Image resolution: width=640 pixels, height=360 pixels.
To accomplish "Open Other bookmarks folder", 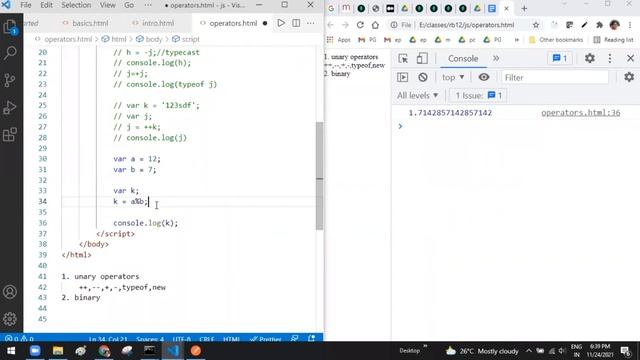I will point(556,40).
